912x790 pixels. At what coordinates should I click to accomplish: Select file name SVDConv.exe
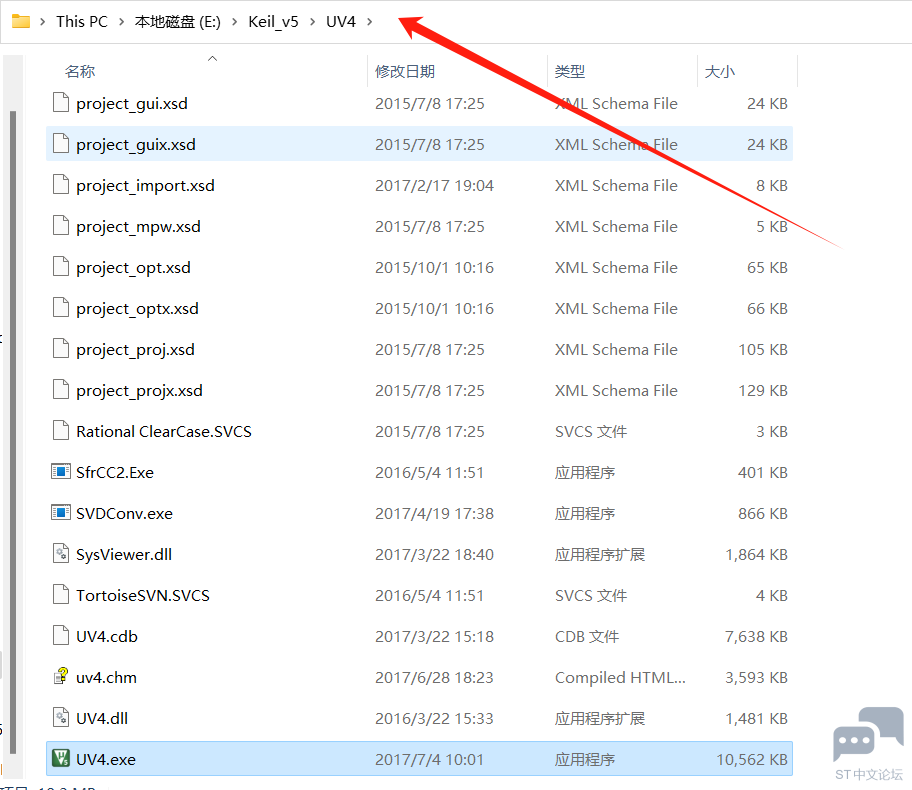[x=124, y=514]
